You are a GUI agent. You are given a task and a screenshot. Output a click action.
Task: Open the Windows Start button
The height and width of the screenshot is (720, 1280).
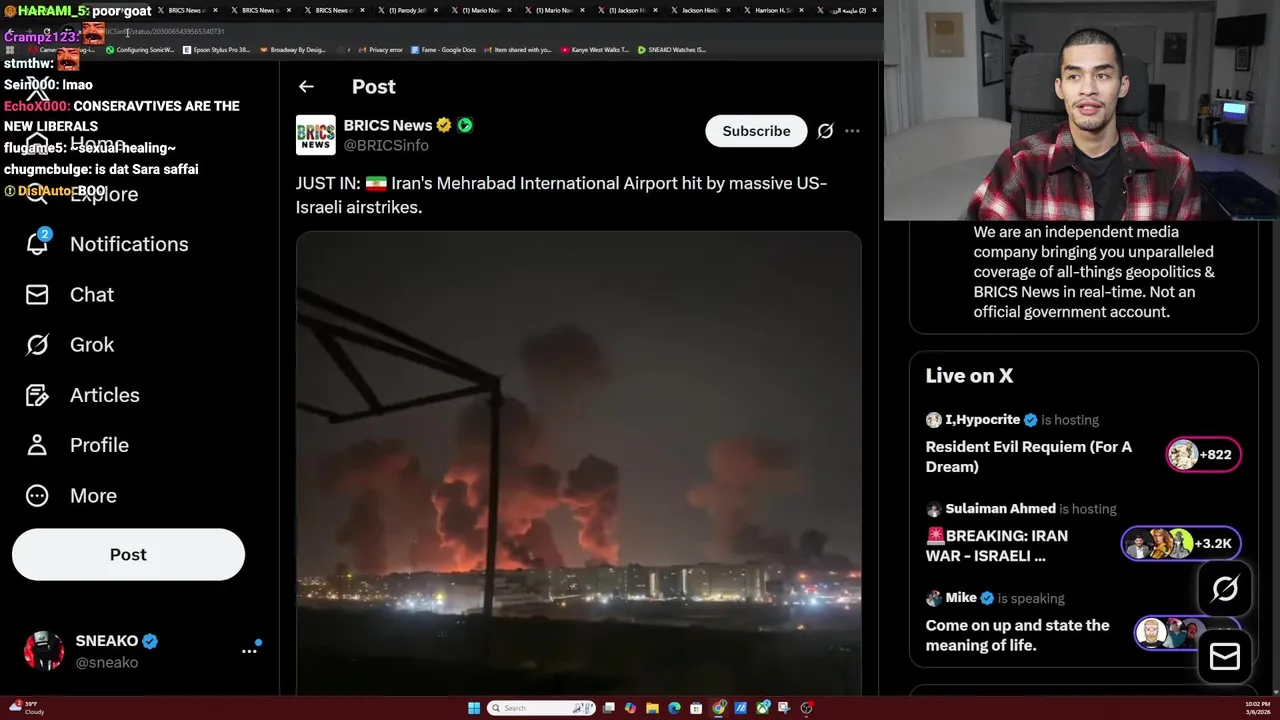tap(474, 708)
